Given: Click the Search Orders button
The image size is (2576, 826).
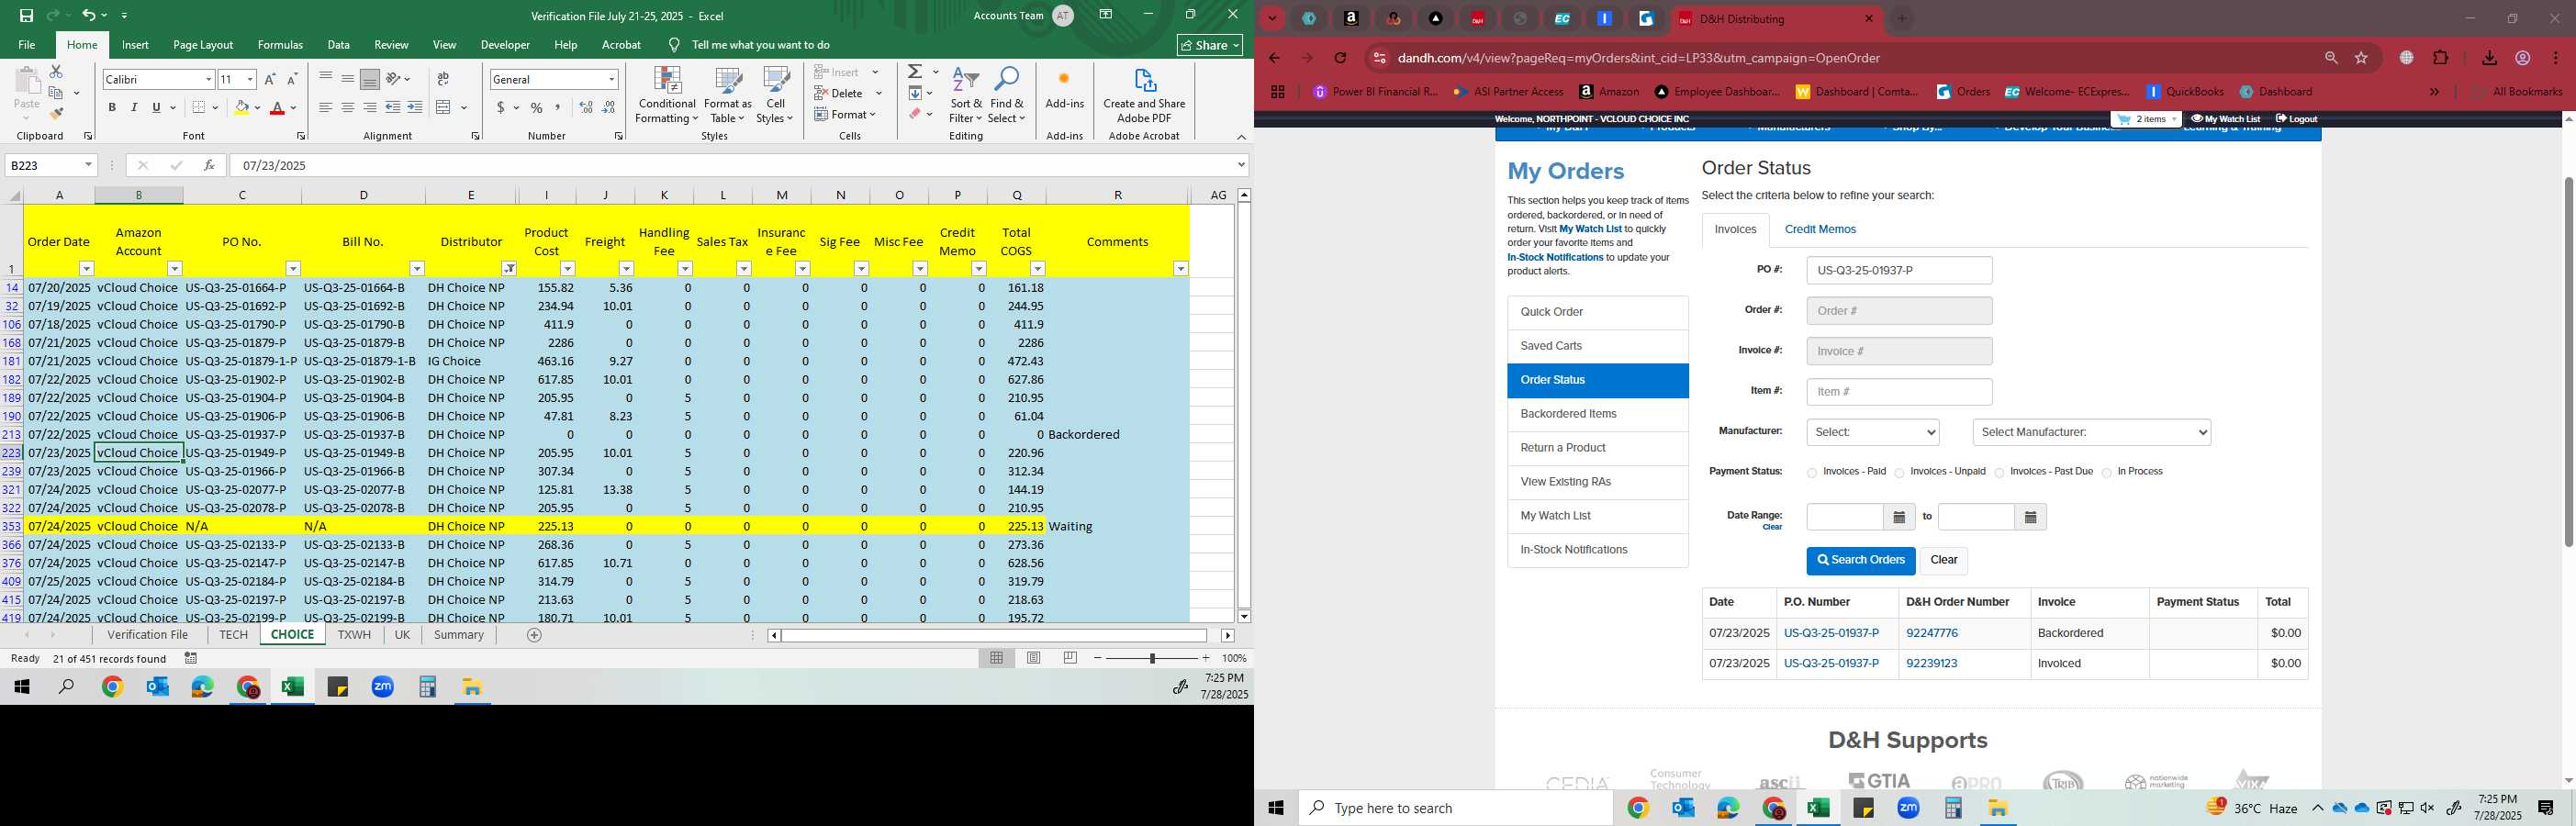Looking at the screenshot, I should pyautogui.click(x=1860, y=561).
